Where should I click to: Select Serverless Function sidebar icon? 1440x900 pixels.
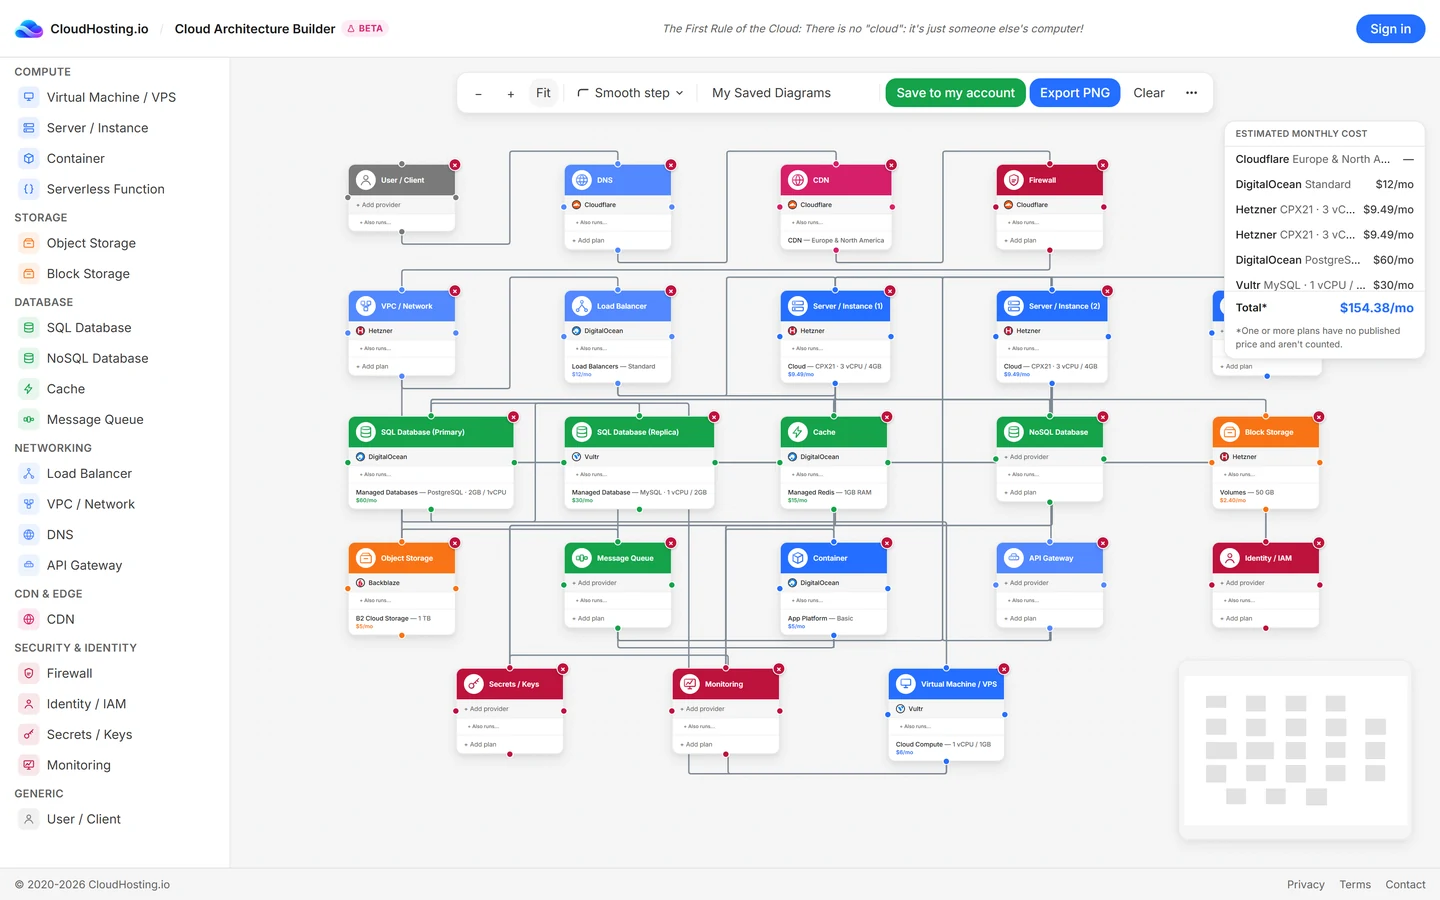click(x=29, y=189)
